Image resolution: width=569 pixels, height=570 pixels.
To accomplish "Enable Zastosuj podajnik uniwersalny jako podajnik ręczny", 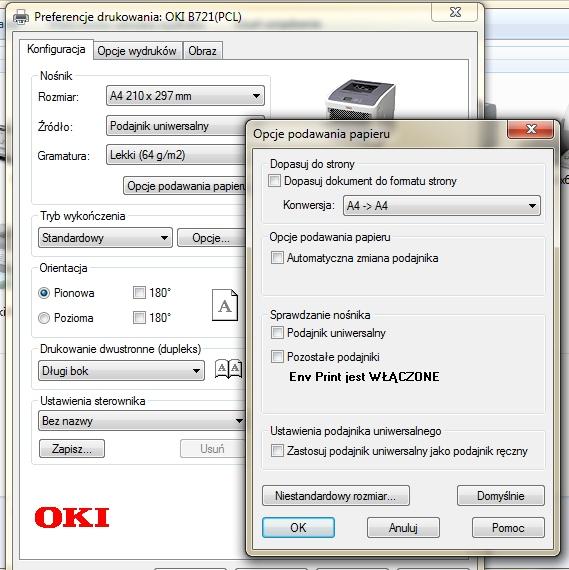I will 277,451.
